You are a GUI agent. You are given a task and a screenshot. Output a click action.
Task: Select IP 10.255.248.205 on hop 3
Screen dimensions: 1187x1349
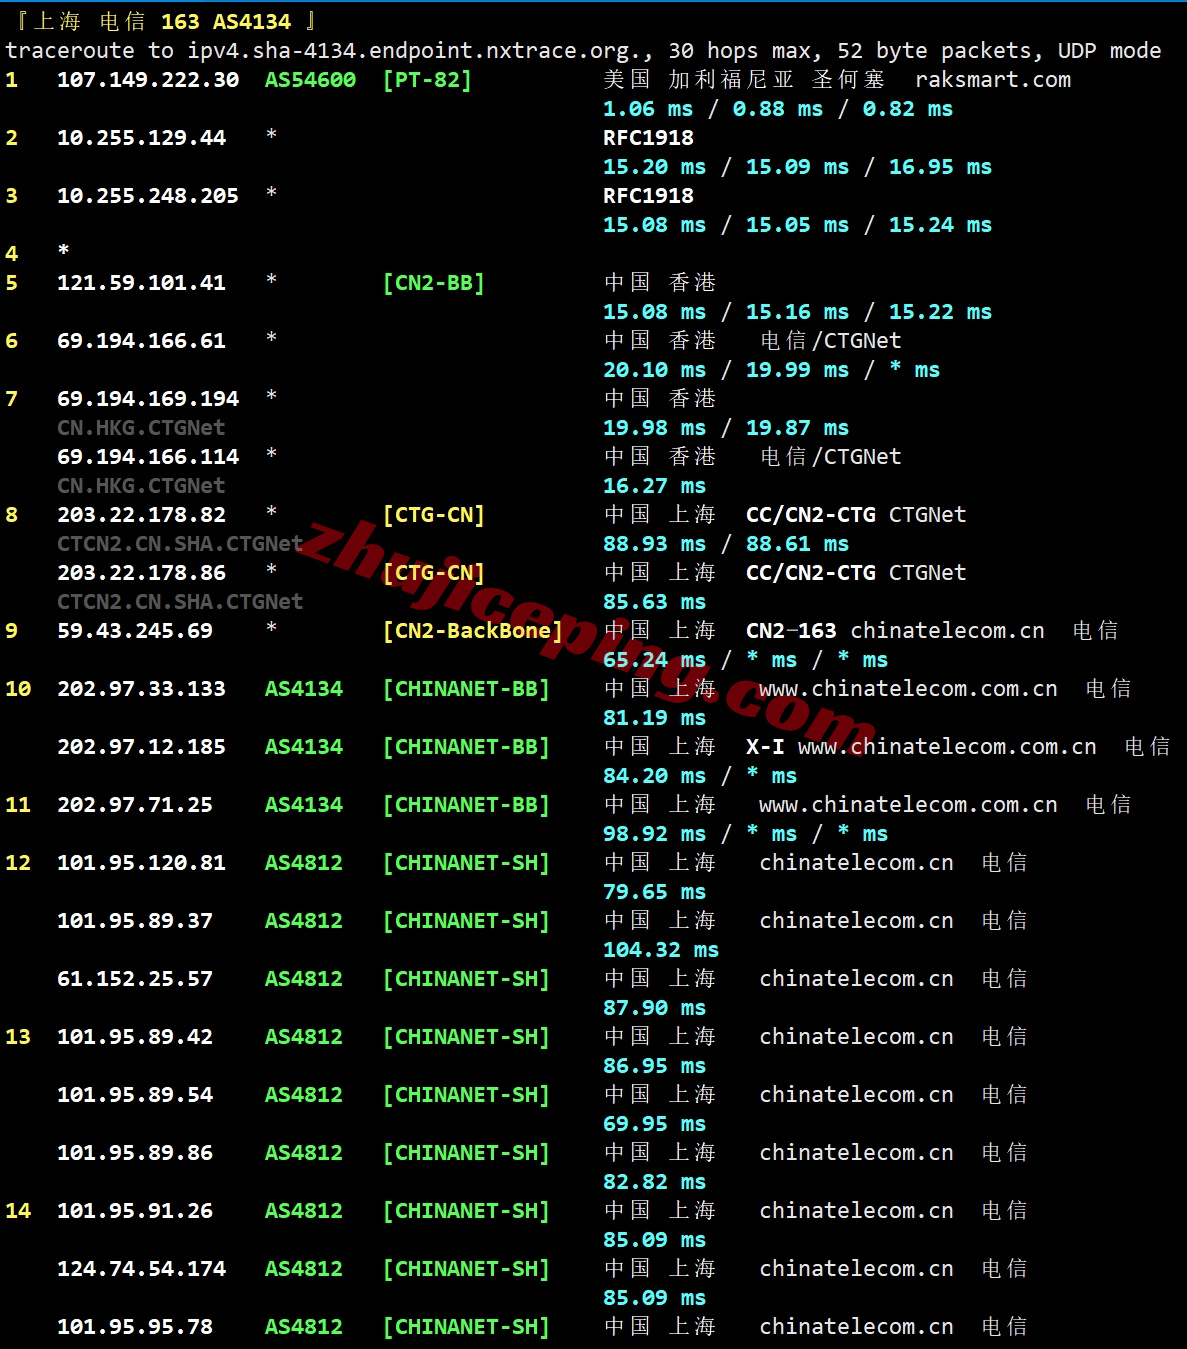(x=148, y=196)
